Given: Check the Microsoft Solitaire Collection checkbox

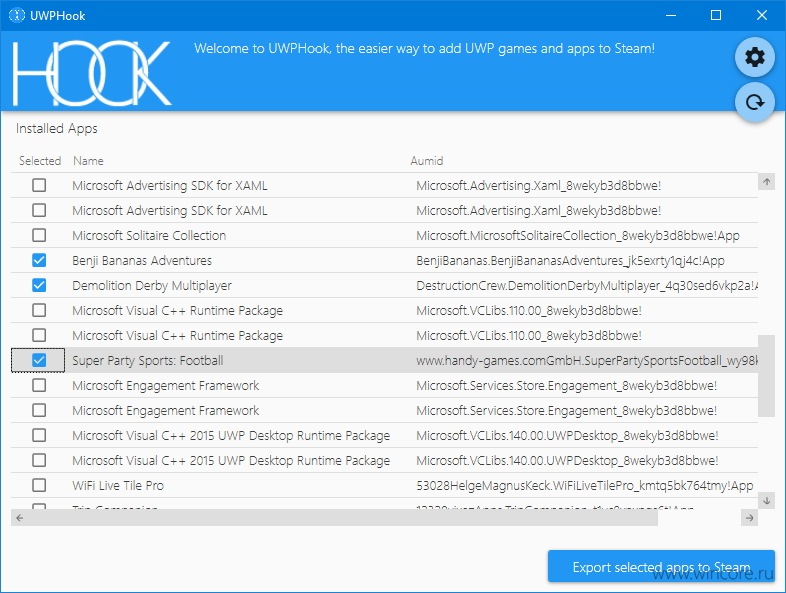Looking at the screenshot, I should click(39, 235).
